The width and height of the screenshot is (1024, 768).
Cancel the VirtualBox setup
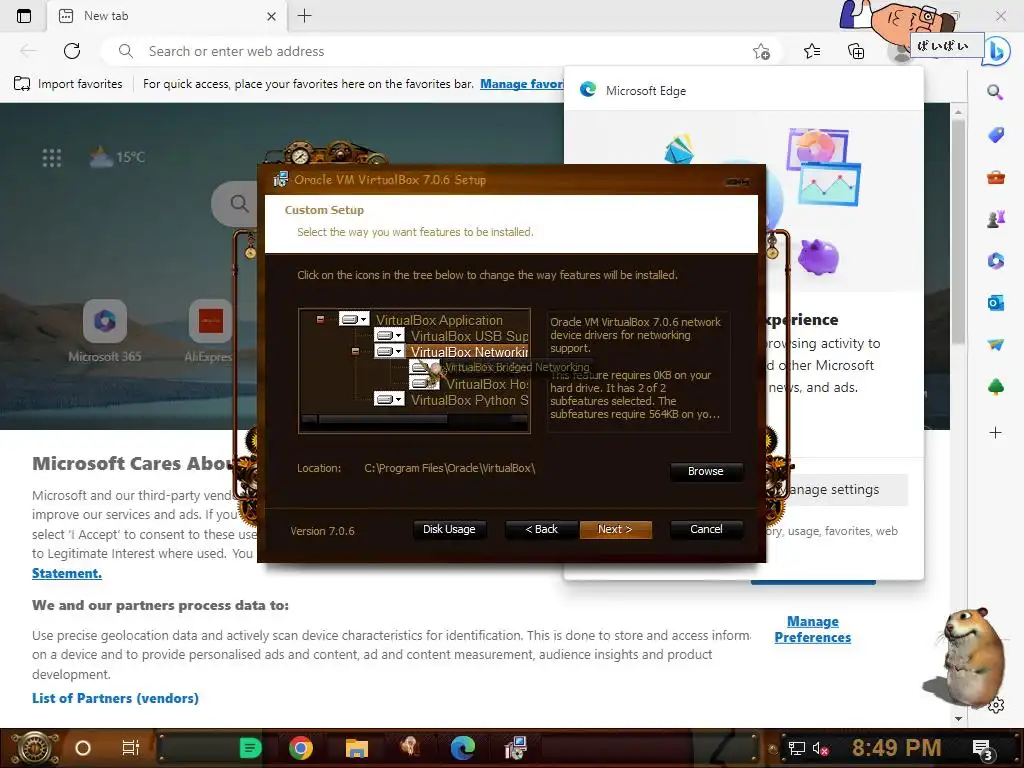(706, 530)
